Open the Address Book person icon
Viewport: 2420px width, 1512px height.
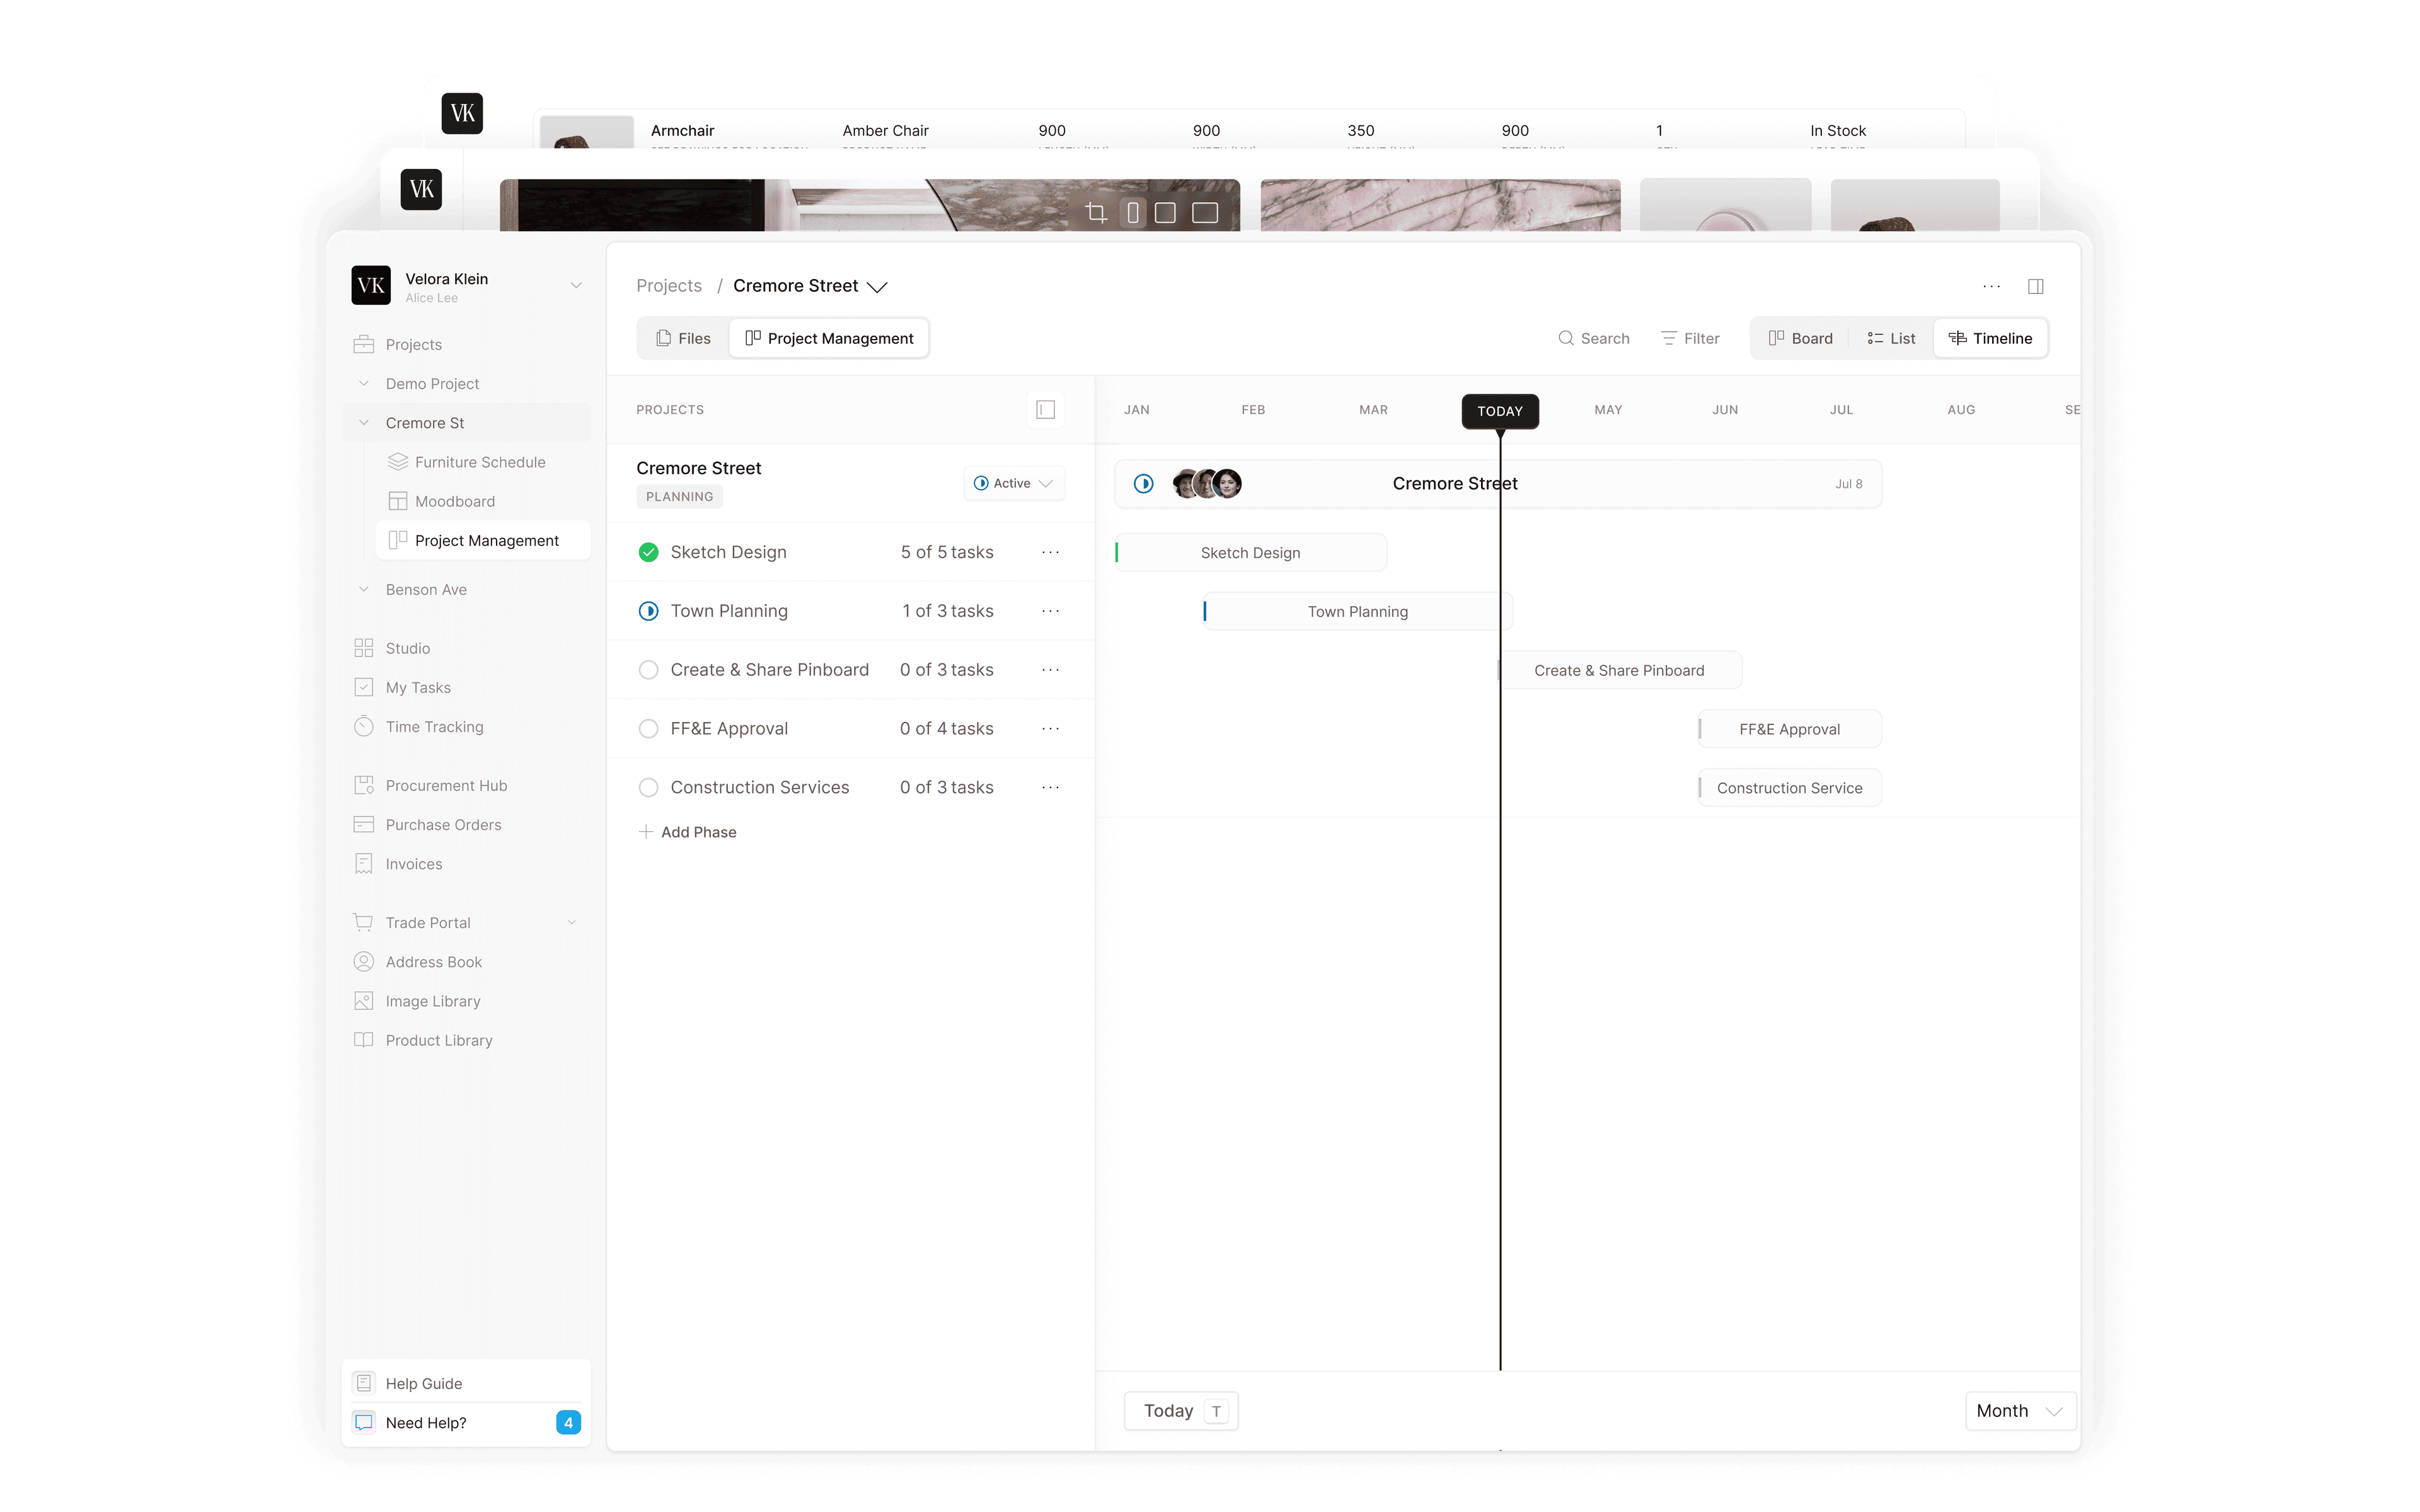(x=363, y=961)
